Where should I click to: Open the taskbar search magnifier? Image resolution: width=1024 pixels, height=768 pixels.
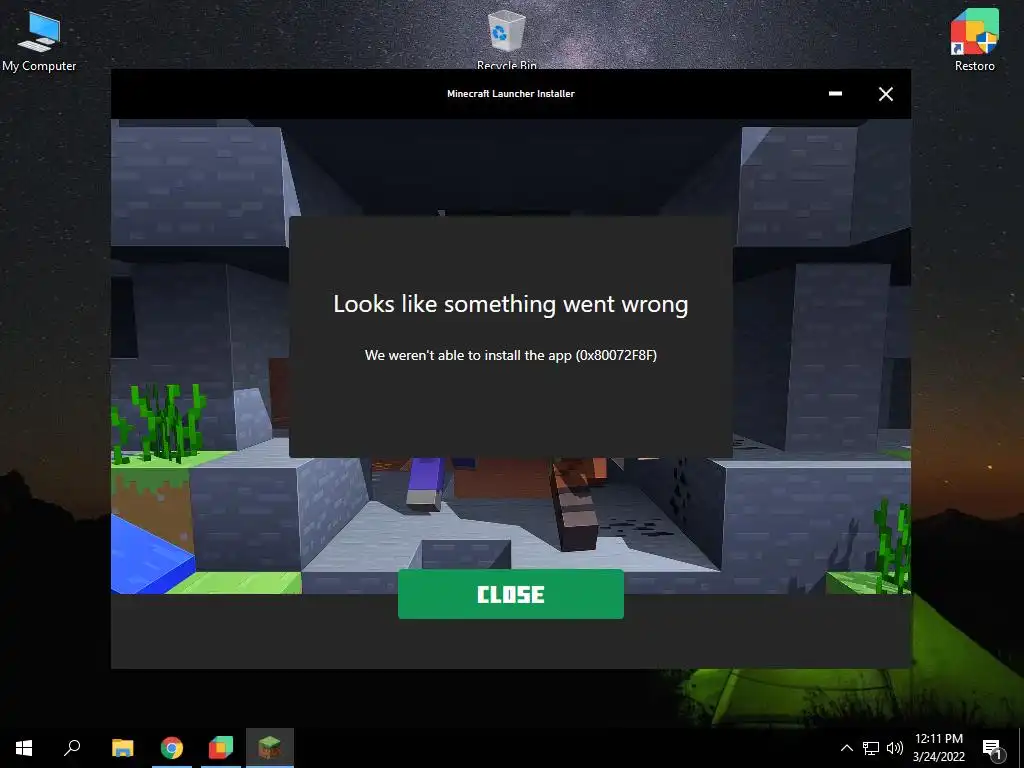(x=72, y=748)
